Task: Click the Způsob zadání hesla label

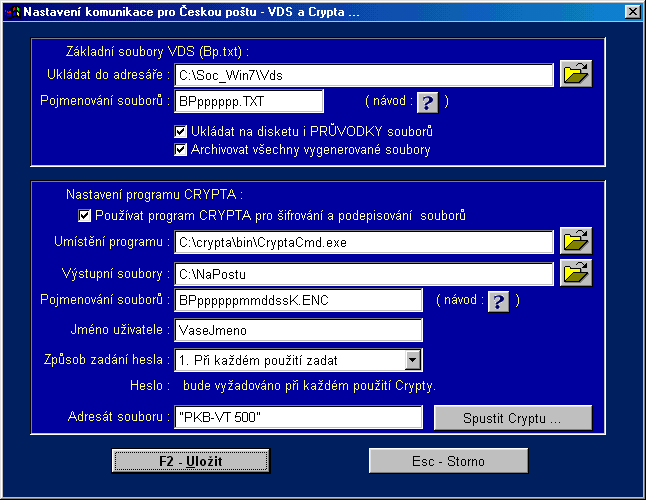Action: click(x=107, y=360)
